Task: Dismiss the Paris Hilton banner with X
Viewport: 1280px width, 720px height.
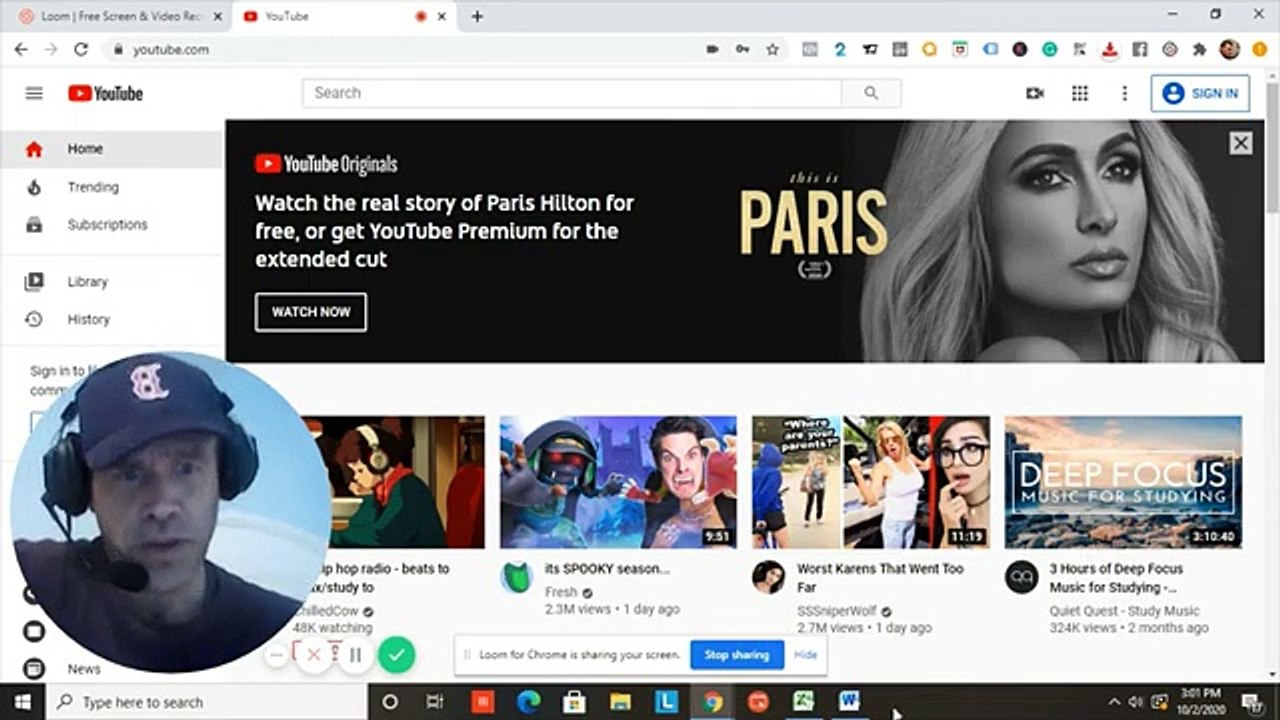Action: pos(1241,143)
